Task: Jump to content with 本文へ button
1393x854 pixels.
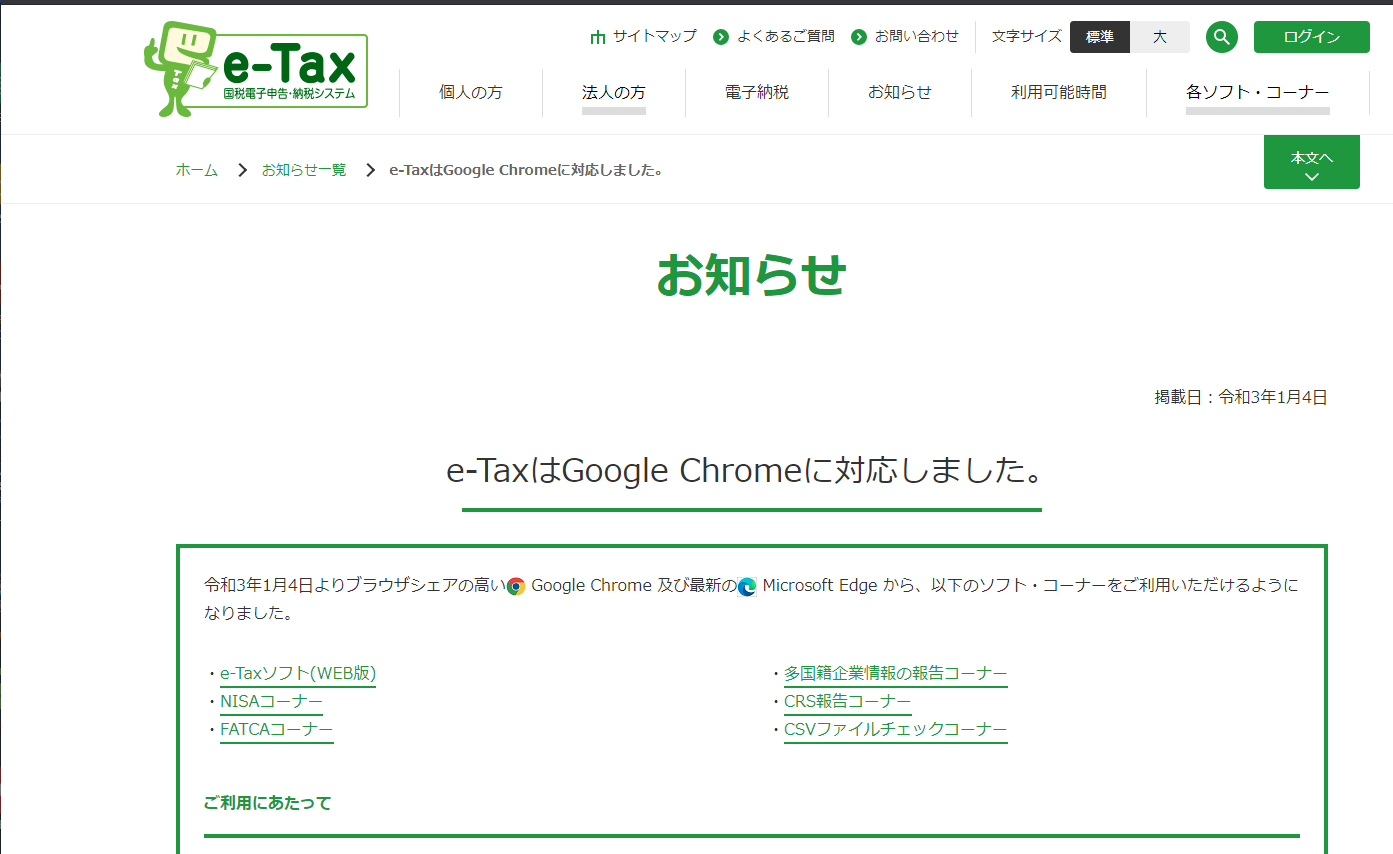Action: pos(1312,162)
